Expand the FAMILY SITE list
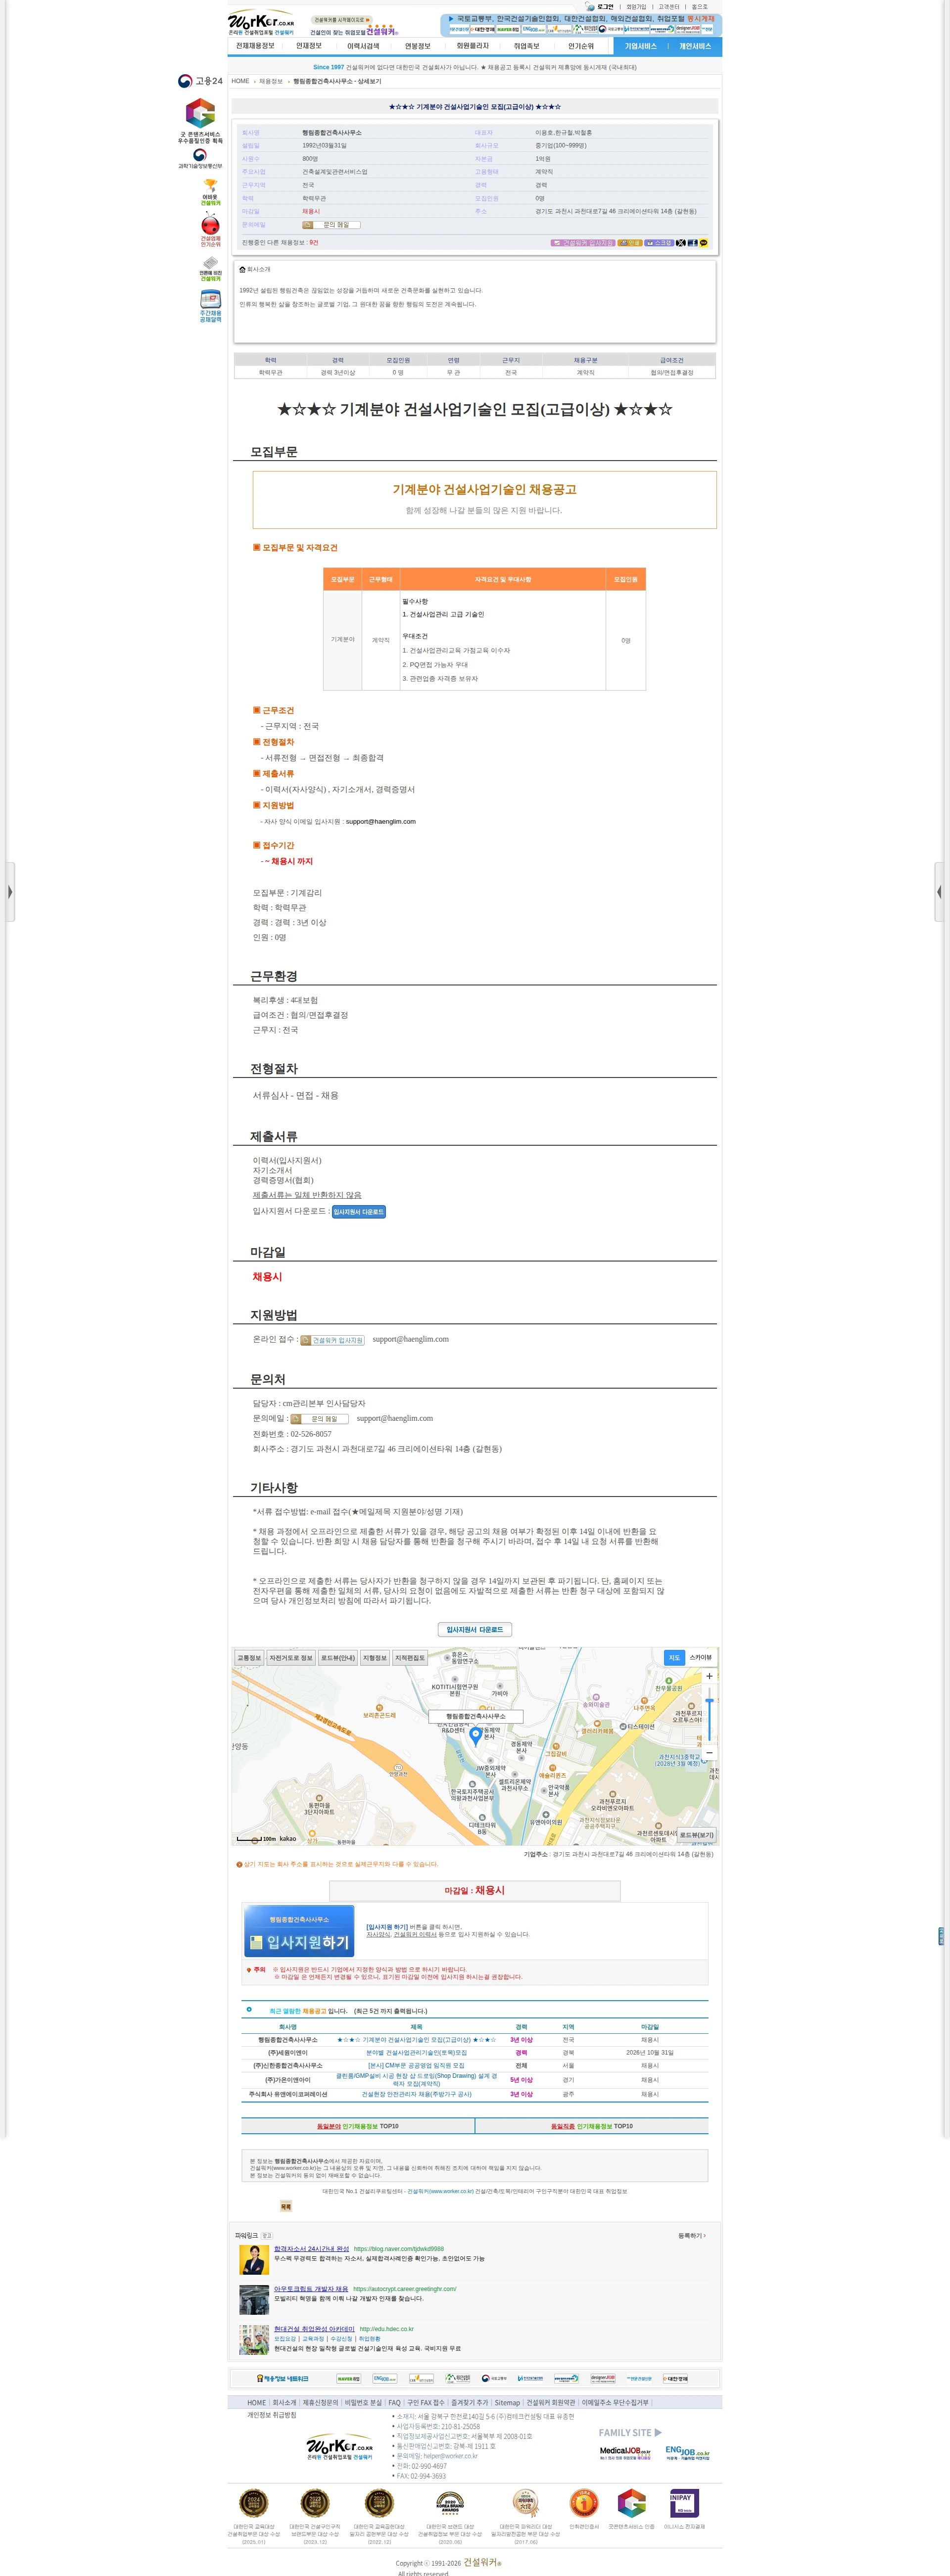 point(630,2432)
